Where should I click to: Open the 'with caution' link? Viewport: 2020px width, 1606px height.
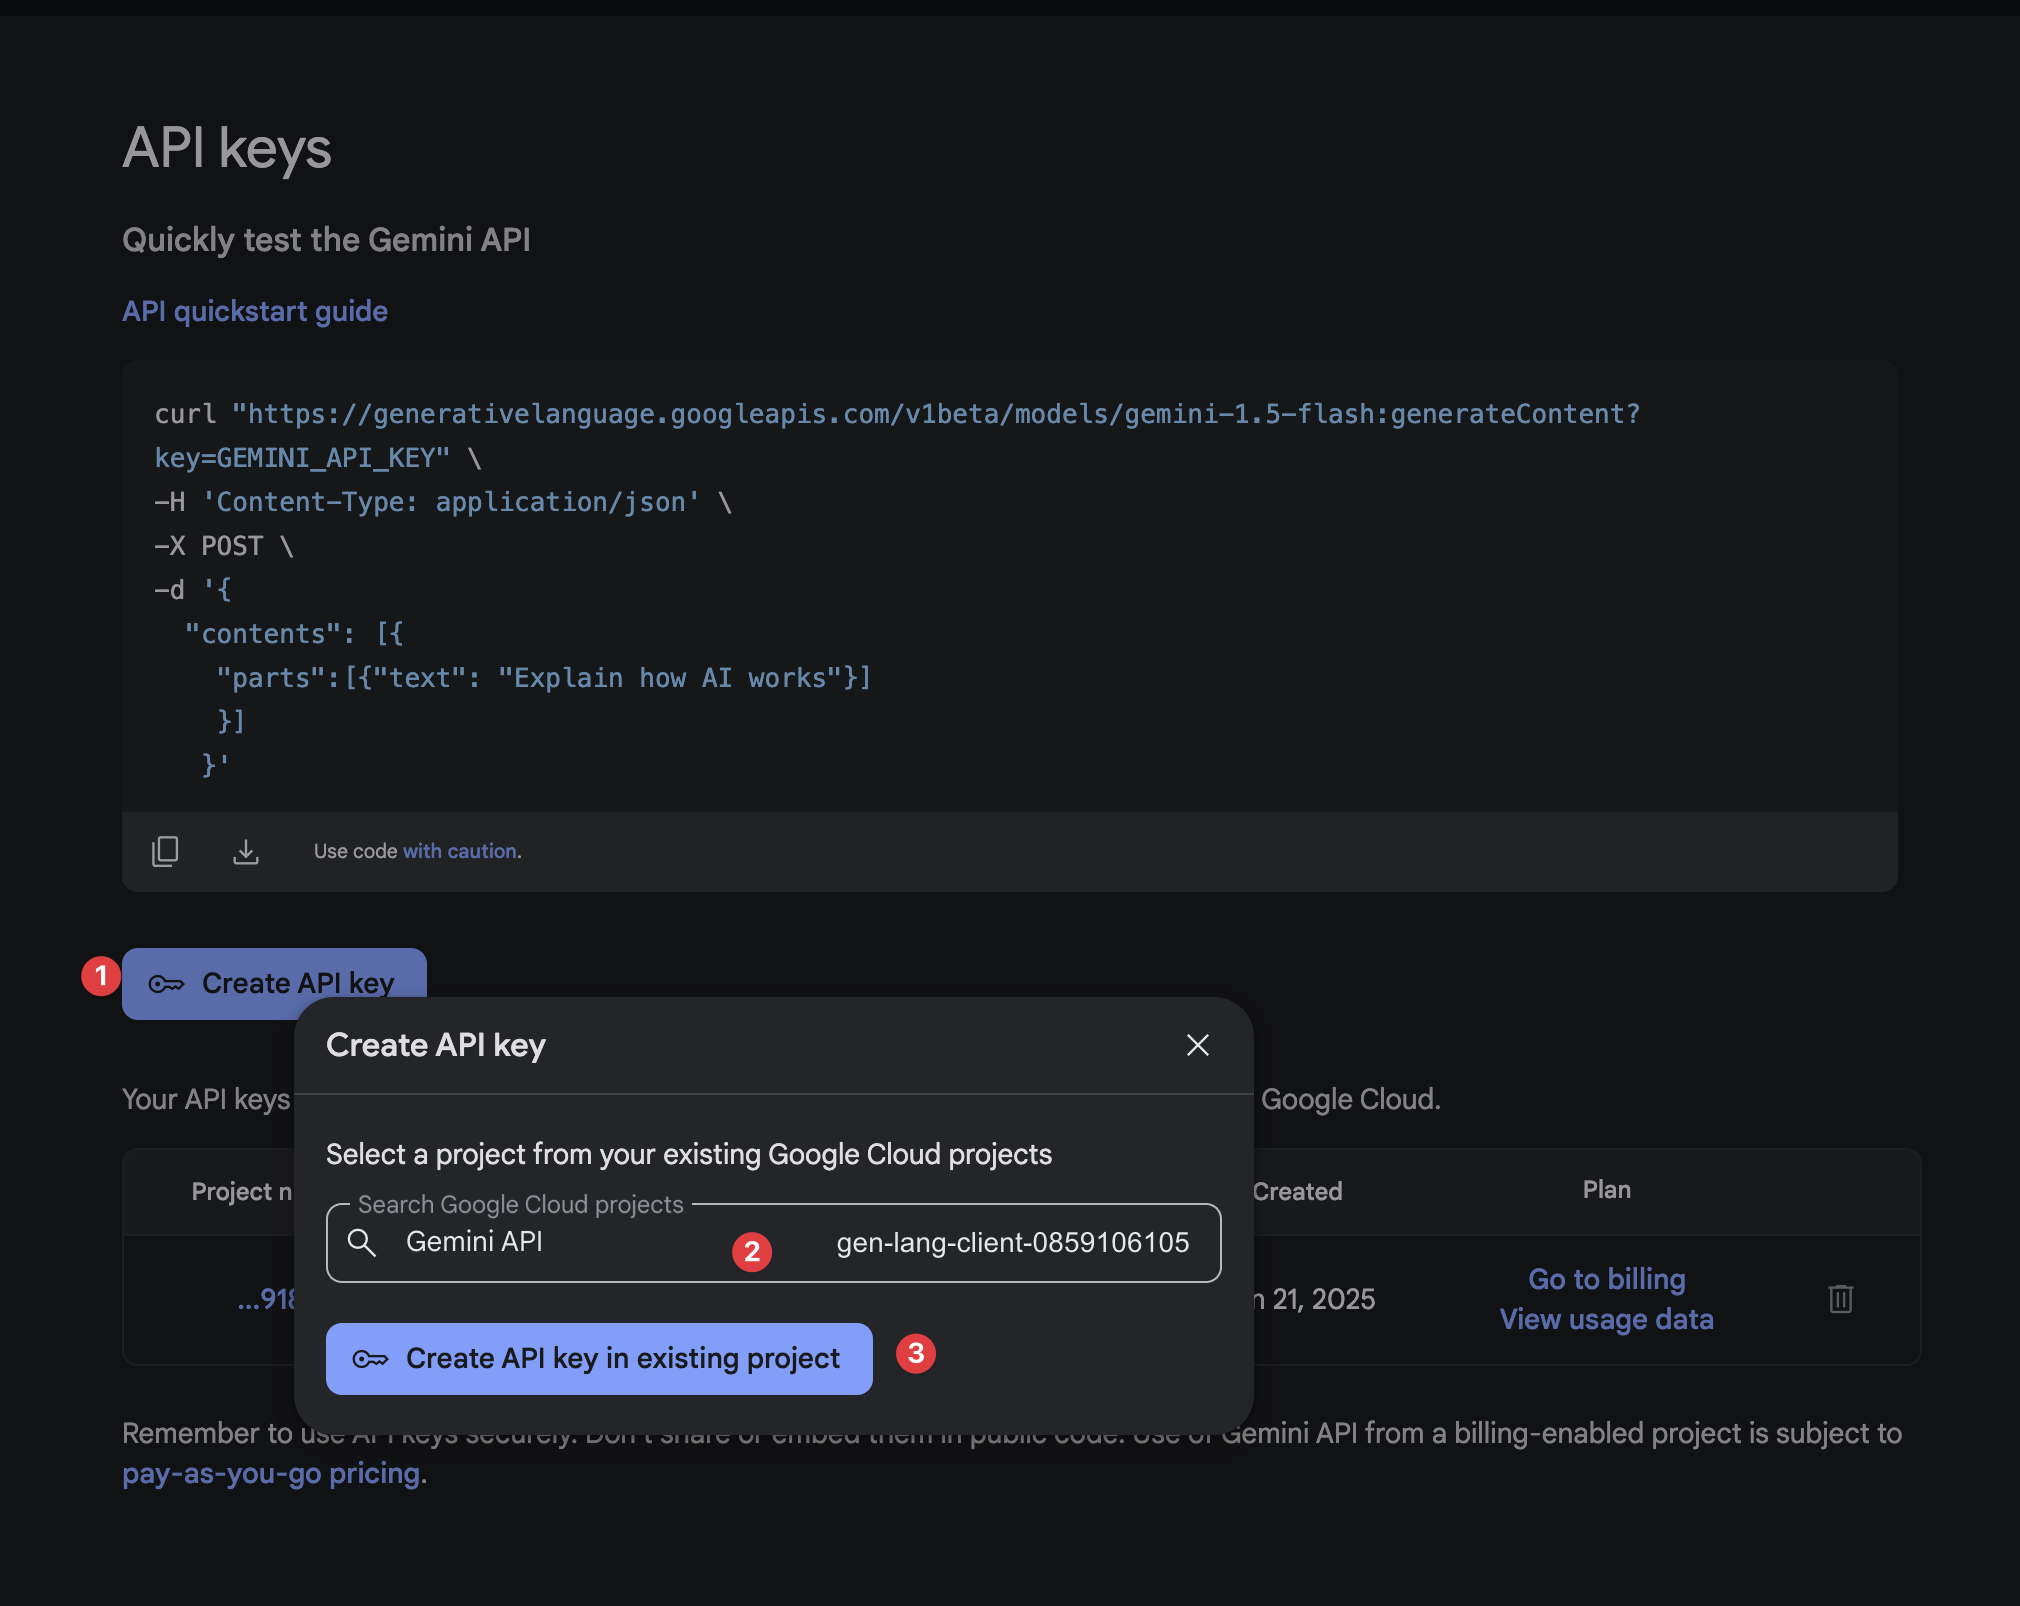click(460, 851)
